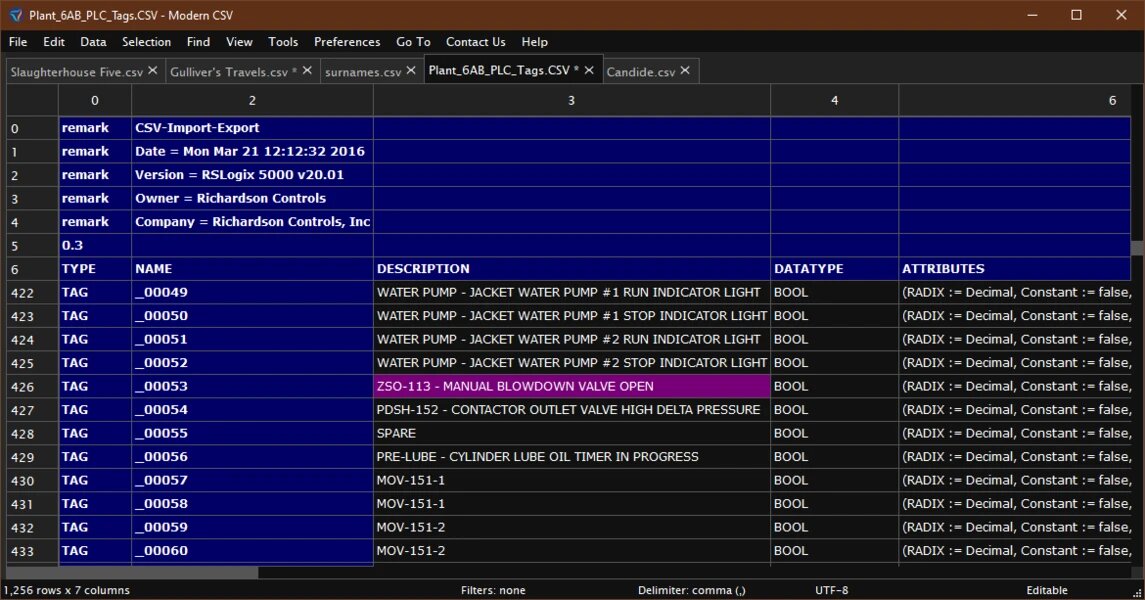Select column header 3
This screenshot has width=1145, height=600.
pyautogui.click(x=571, y=101)
